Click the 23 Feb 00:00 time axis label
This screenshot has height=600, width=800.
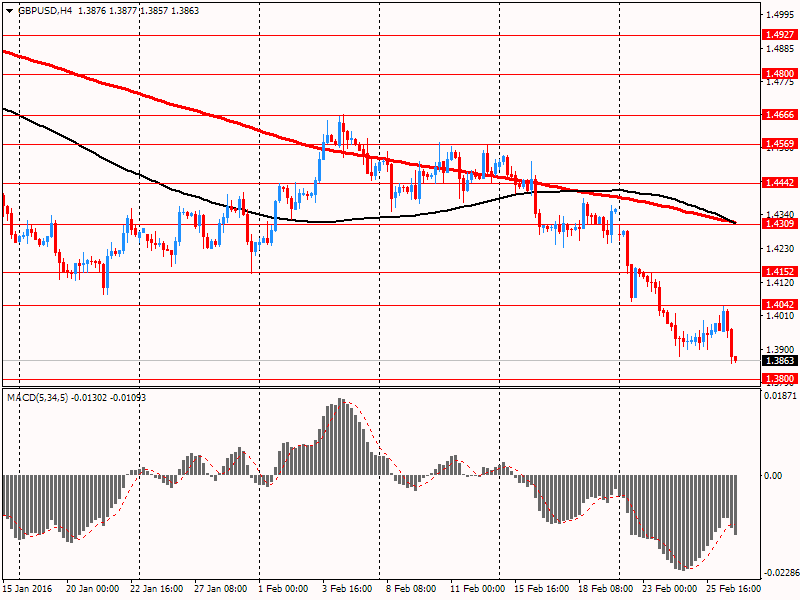669,589
